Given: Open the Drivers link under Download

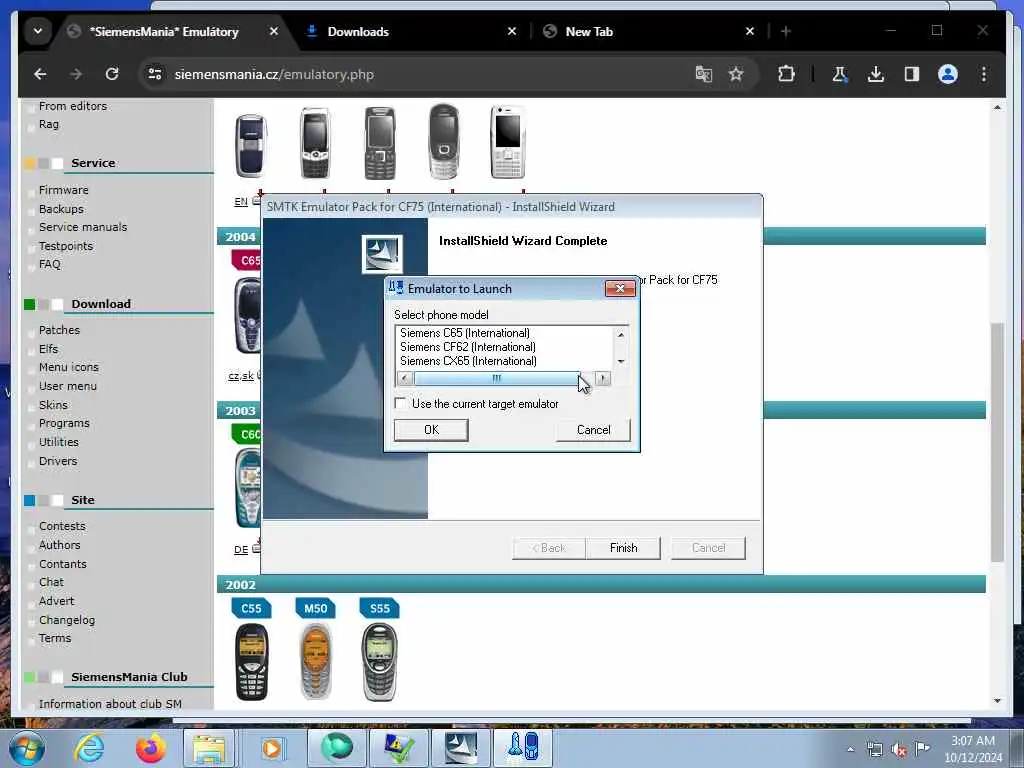Looking at the screenshot, I should 57,461.
